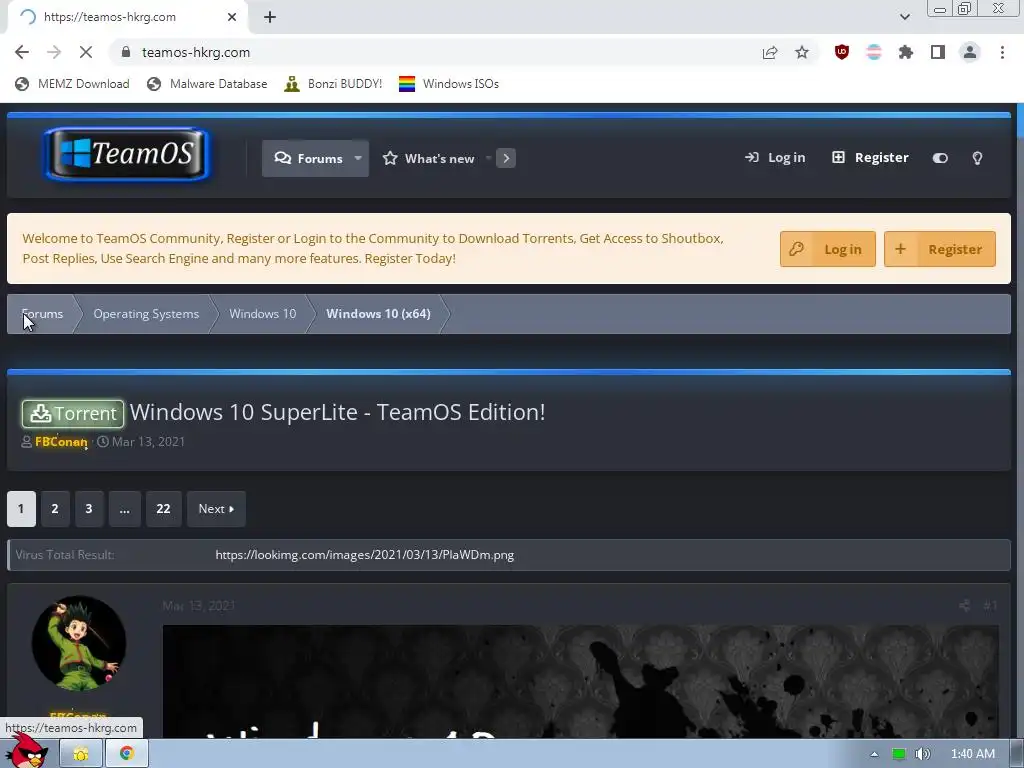Toggle the browser side panel
Screen dimensions: 1024x768
tap(938, 52)
